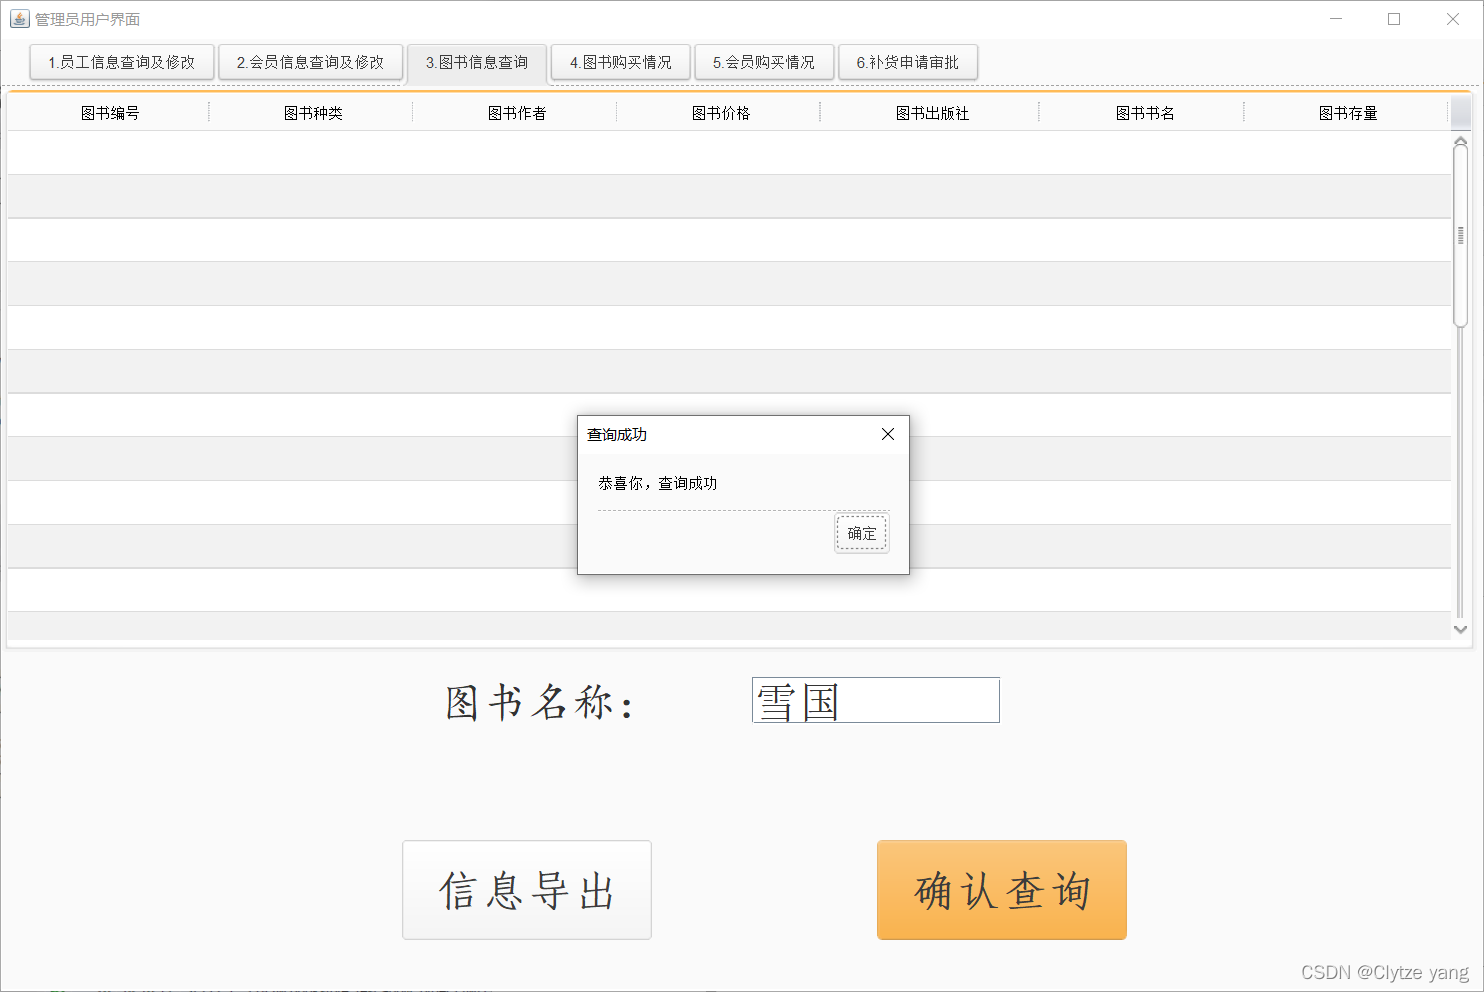Minimize the 管理员用户界面 window

point(1336,19)
